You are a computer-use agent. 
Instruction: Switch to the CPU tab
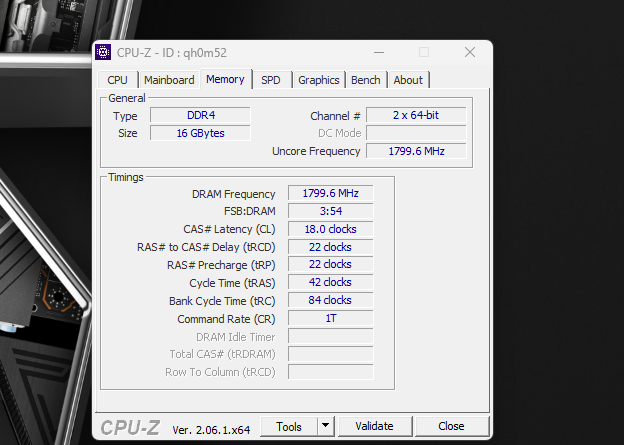[117, 80]
